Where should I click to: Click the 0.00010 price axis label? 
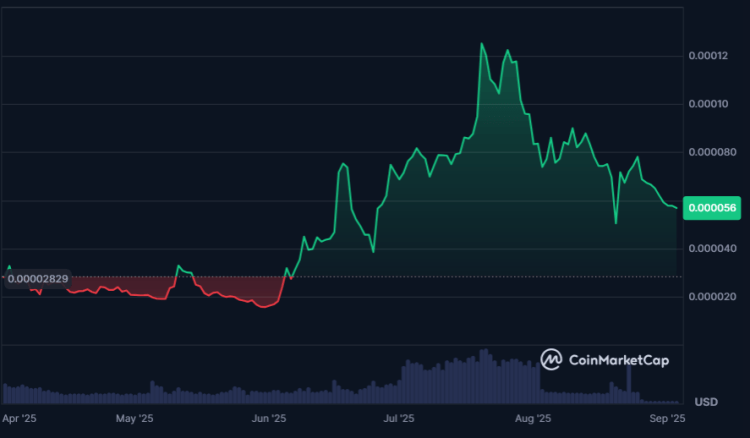(712, 104)
